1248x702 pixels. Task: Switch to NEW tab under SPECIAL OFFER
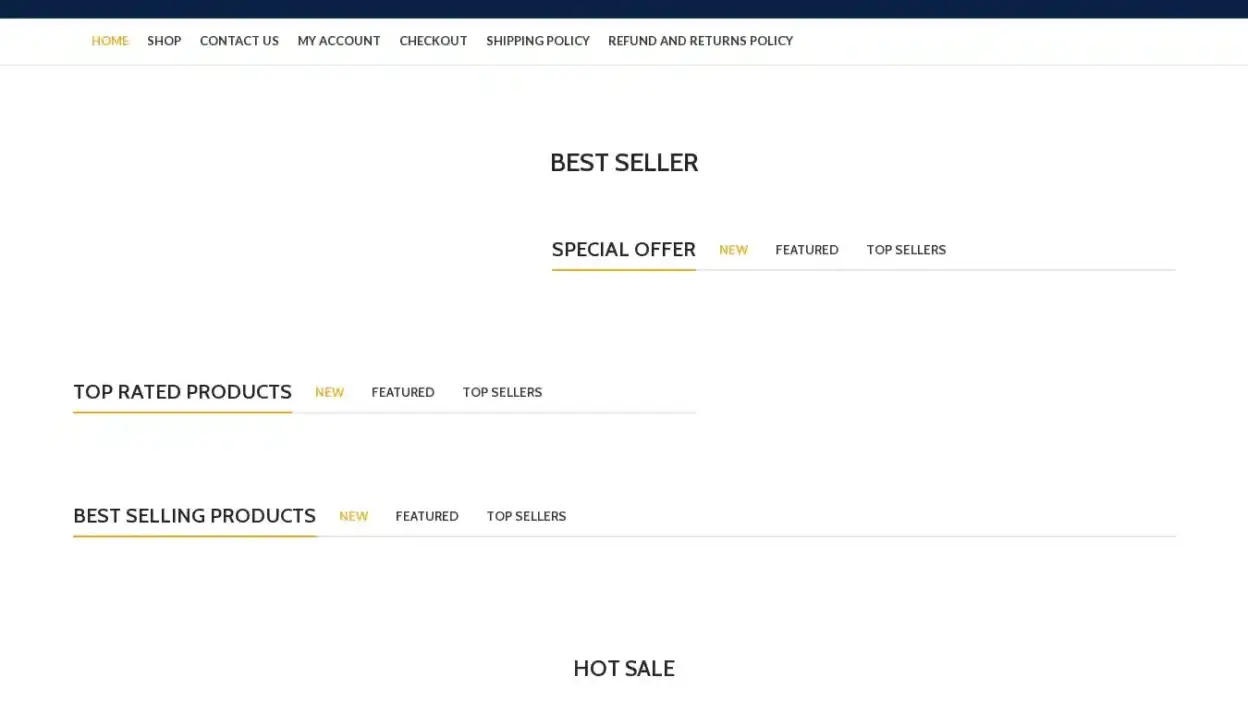point(733,250)
